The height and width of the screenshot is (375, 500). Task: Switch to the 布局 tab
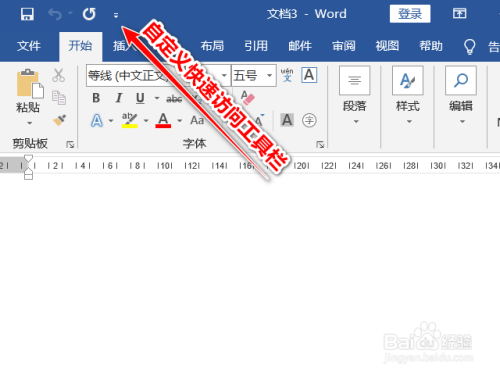212,46
